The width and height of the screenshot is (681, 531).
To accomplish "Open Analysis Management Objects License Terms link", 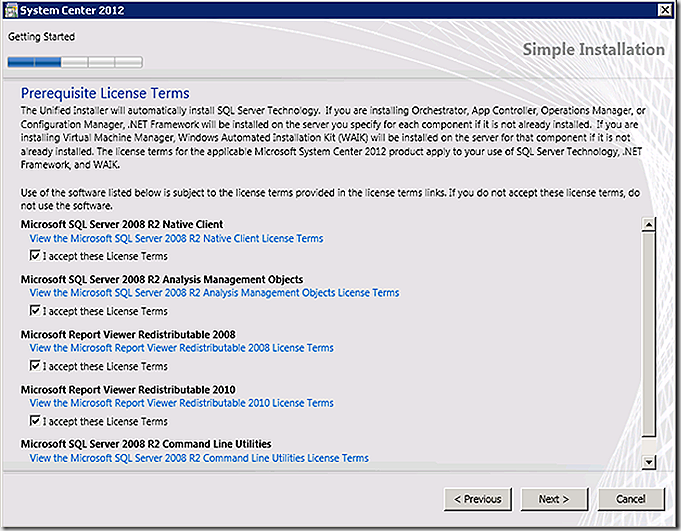I will click(214, 293).
